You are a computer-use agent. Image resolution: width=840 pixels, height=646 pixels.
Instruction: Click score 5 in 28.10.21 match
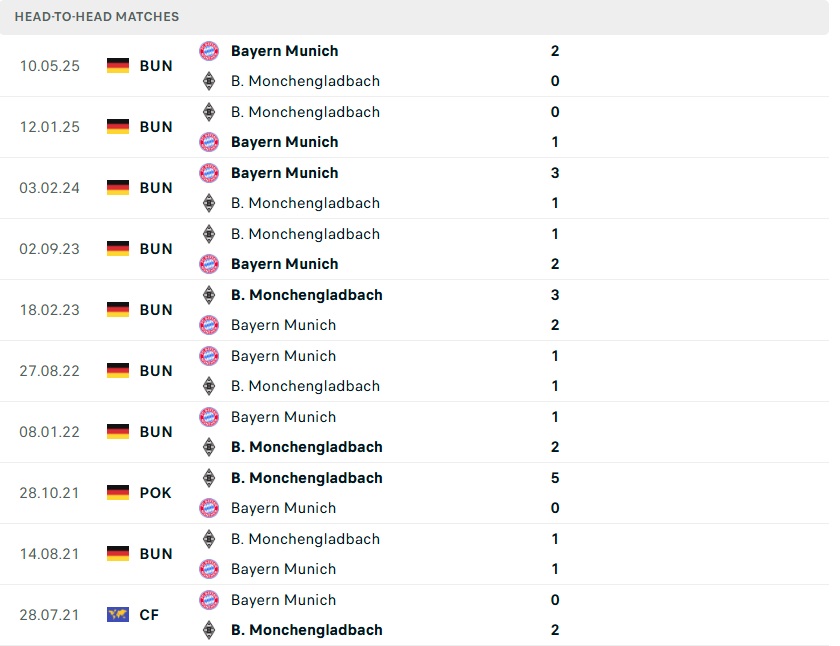click(x=555, y=478)
